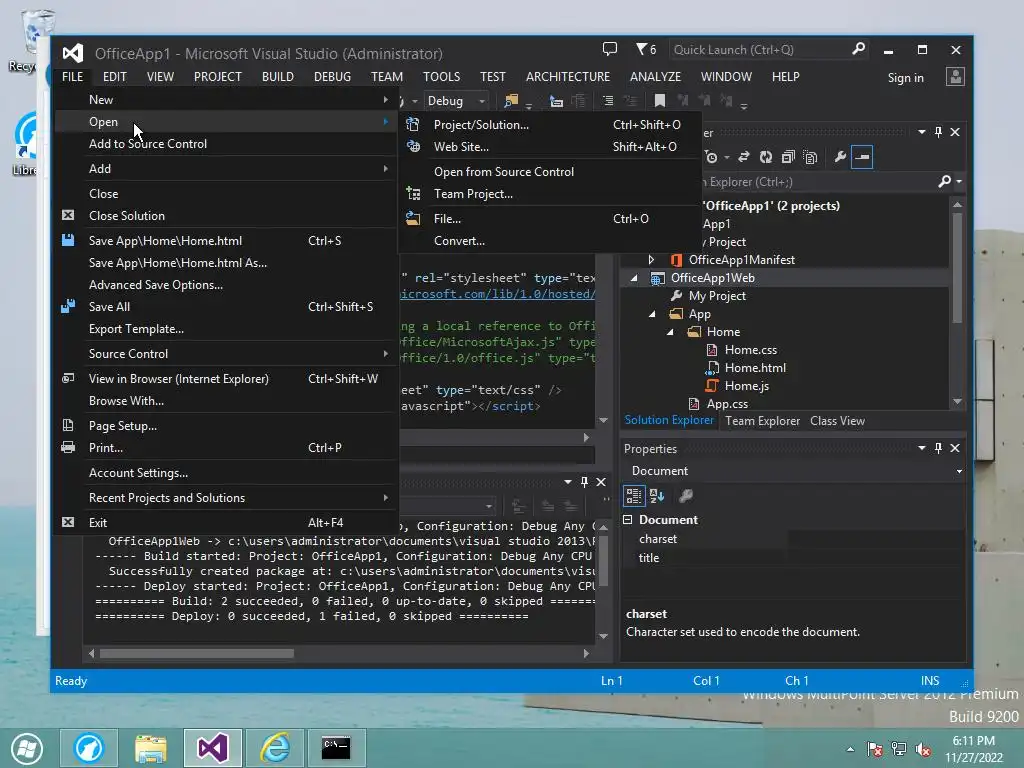Image resolution: width=1024 pixels, height=768 pixels.
Task: Open Recent Projects and Solutions submenu
Action: click(x=226, y=498)
